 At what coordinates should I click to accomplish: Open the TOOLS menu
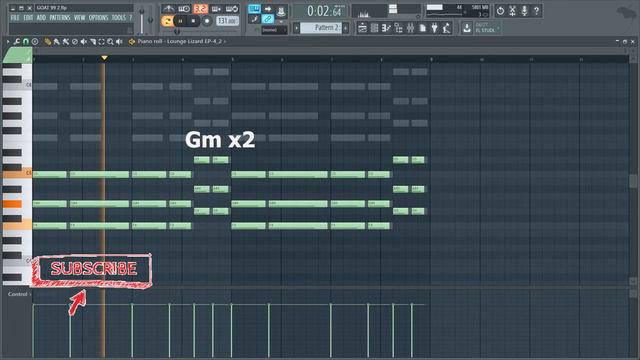coord(119,18)
